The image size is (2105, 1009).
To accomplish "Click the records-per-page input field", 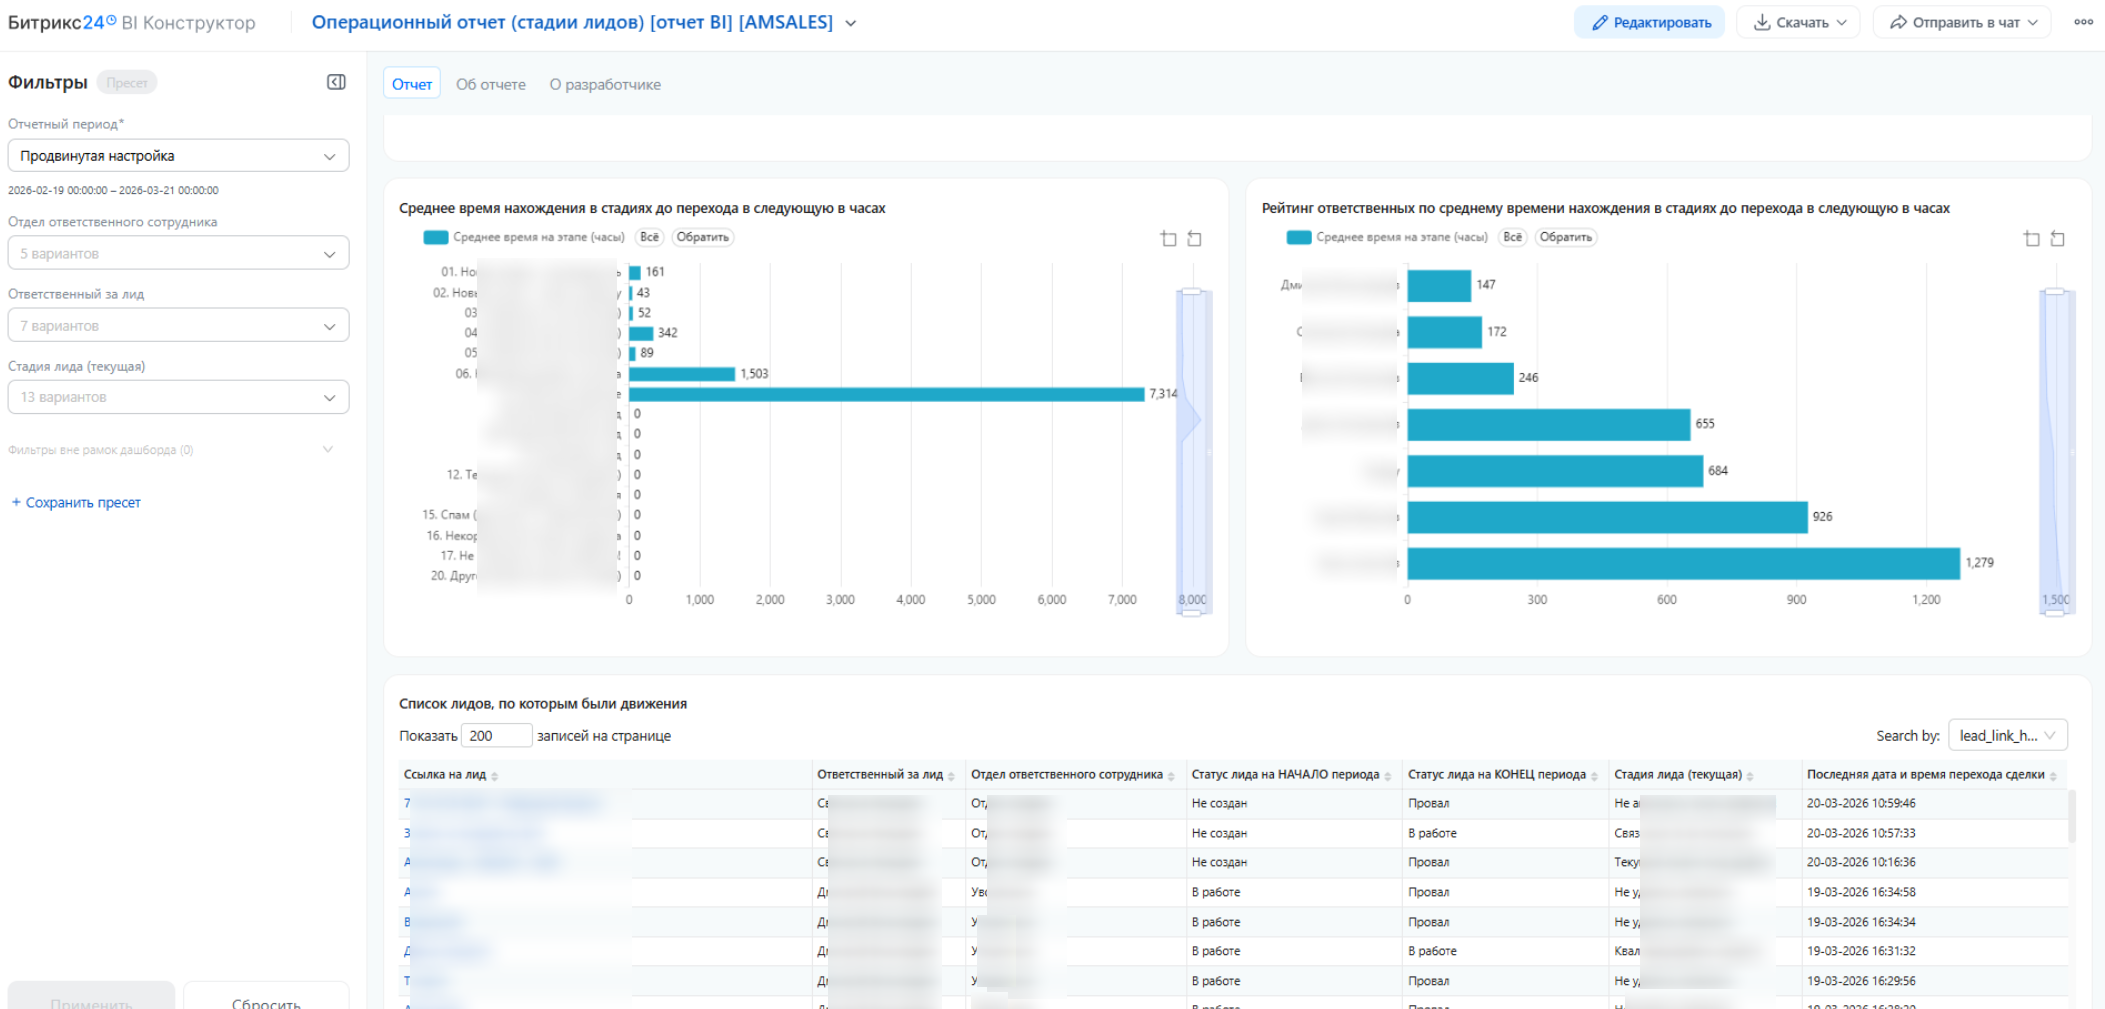I will [496, 736].
